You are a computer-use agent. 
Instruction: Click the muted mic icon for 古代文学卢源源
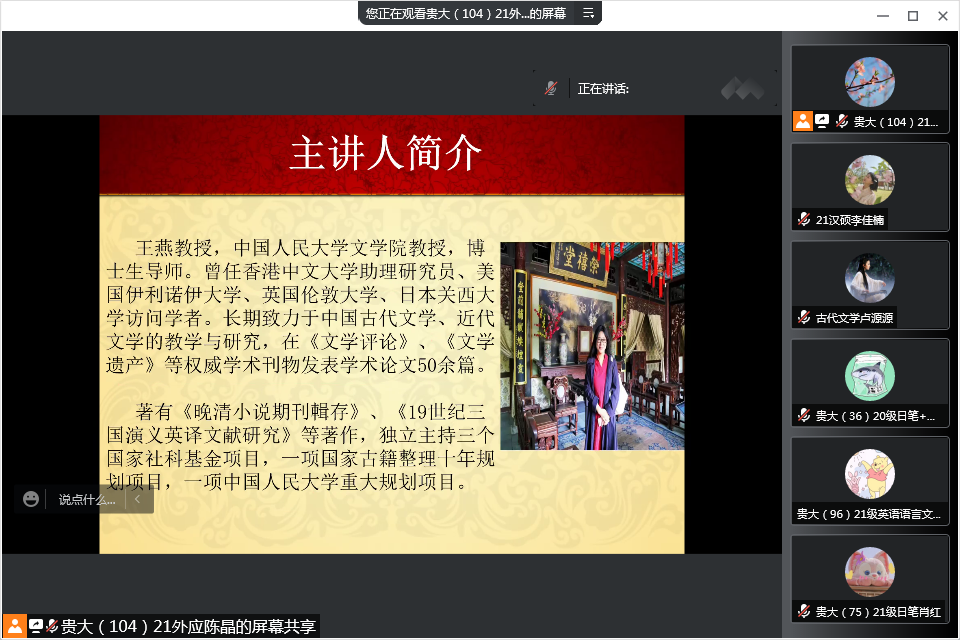click(x=804, y=317)
